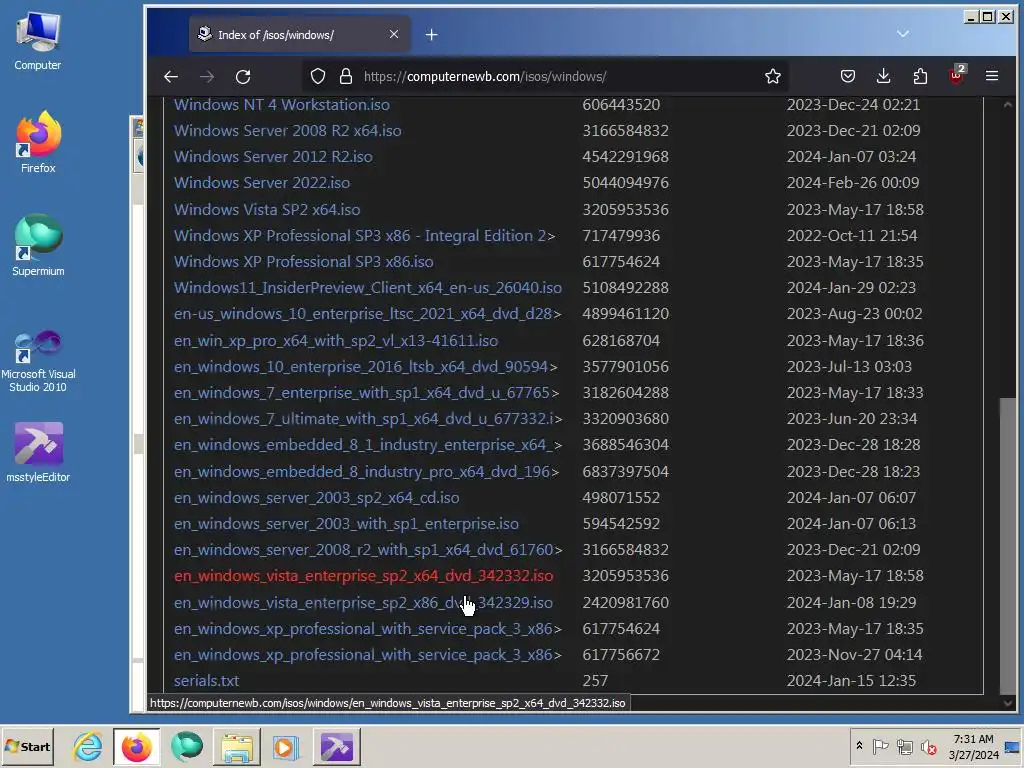Image resolution: width=1024 pixels, height=768 pixels.
Task: Open the Extensions puzzle icon
Action: point(920,76)
